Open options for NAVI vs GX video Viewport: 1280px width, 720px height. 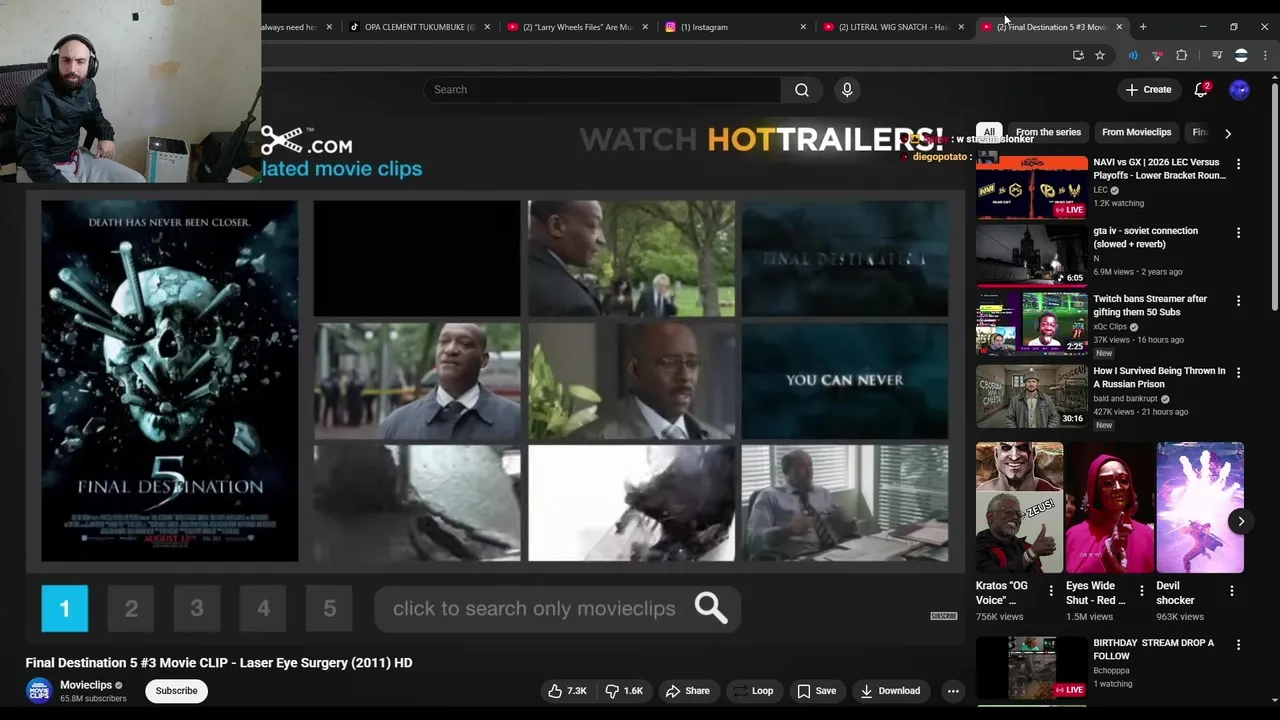(1238, 164)
